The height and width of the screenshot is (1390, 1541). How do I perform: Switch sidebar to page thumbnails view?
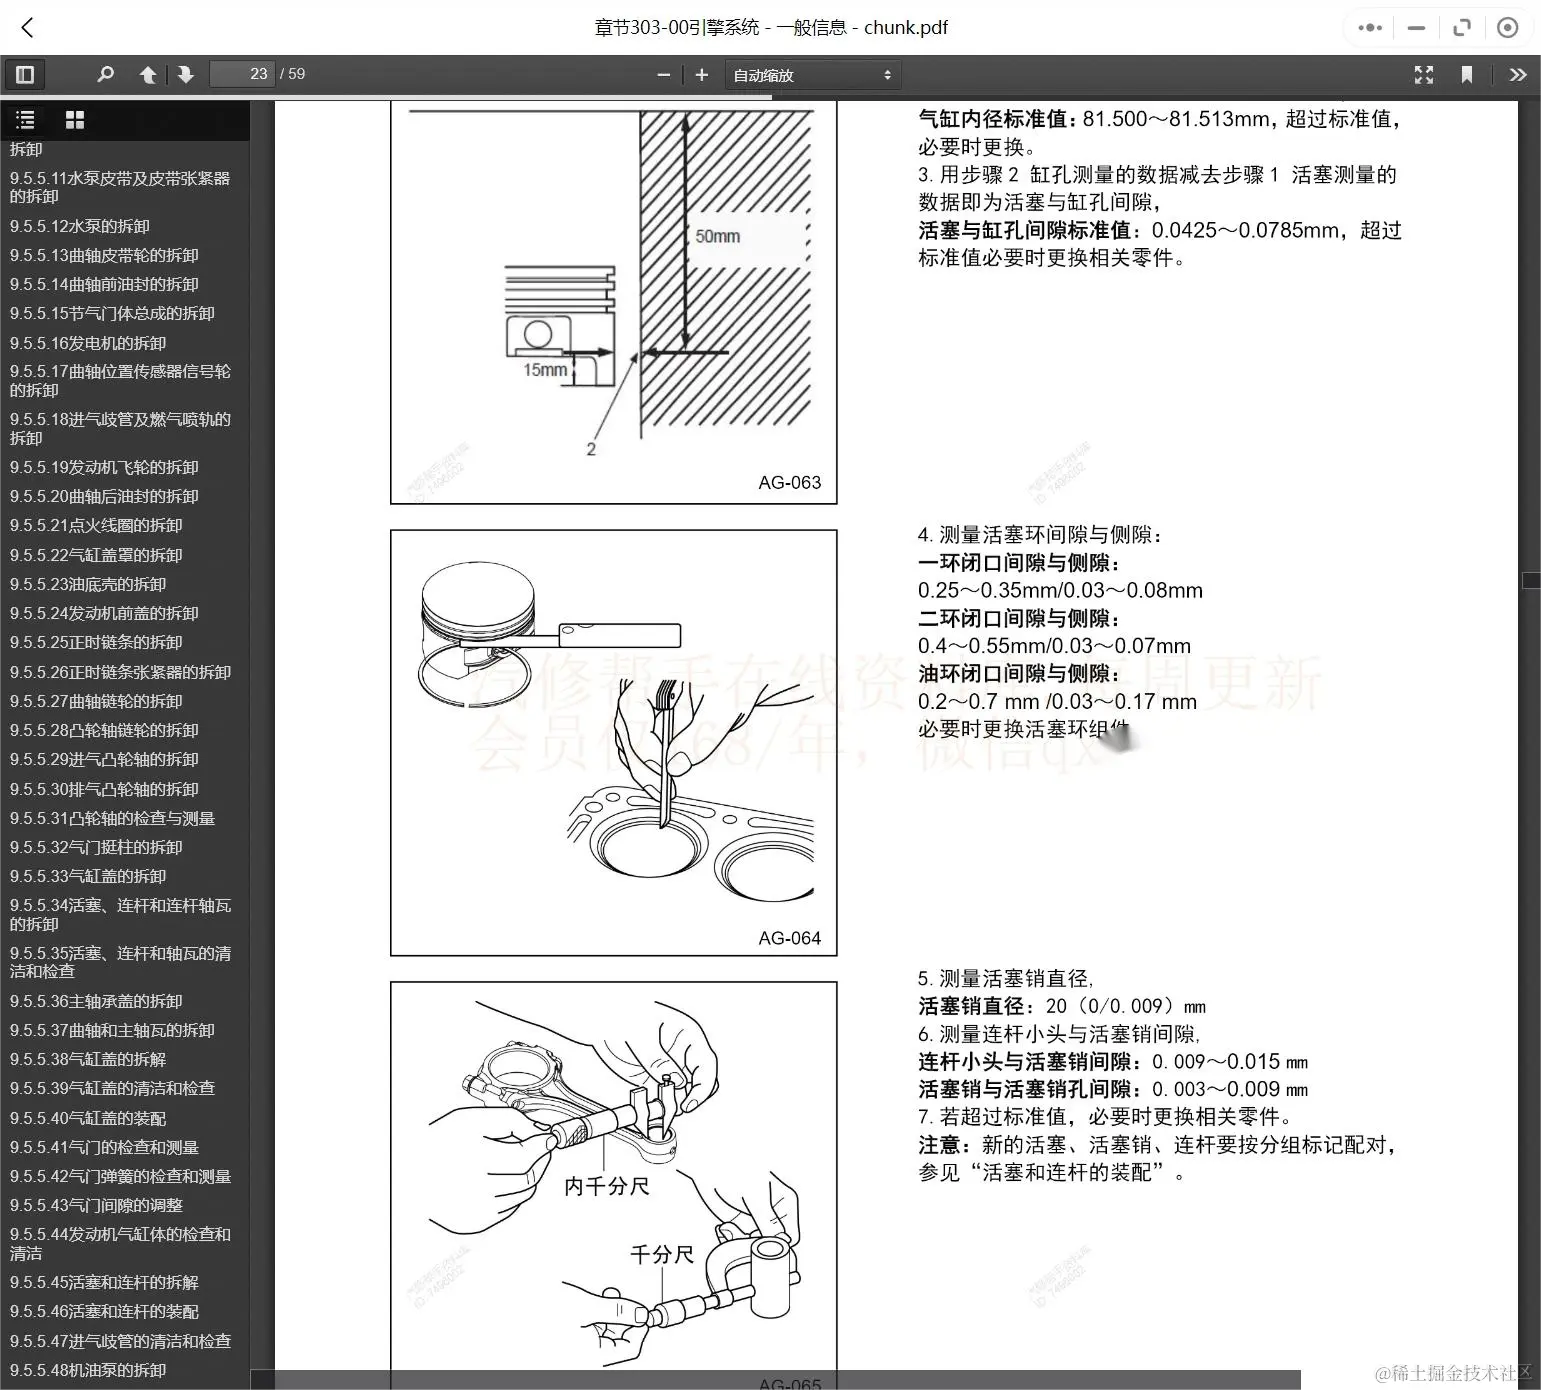pyautogui.click(x=75, y=120)
